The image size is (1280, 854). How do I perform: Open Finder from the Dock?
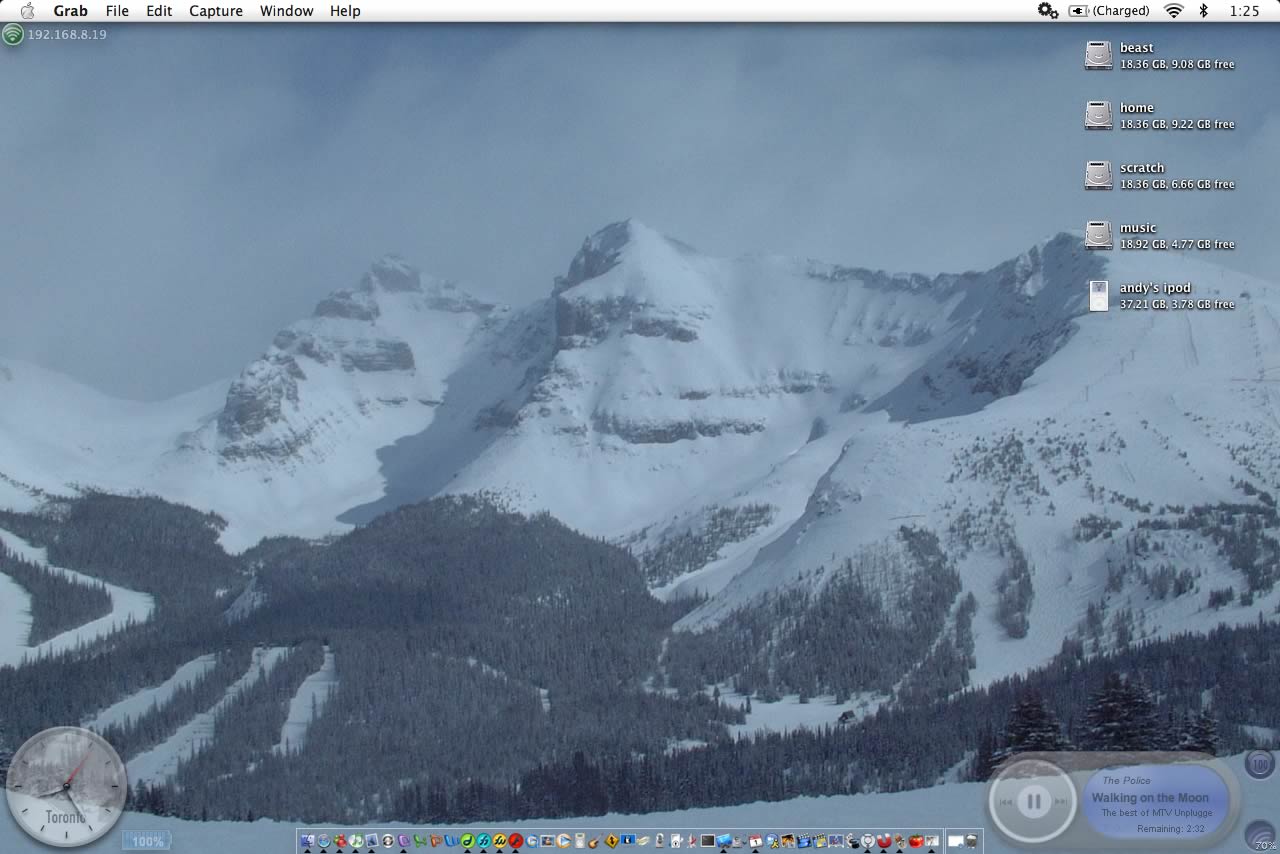[x=307, y=841]
